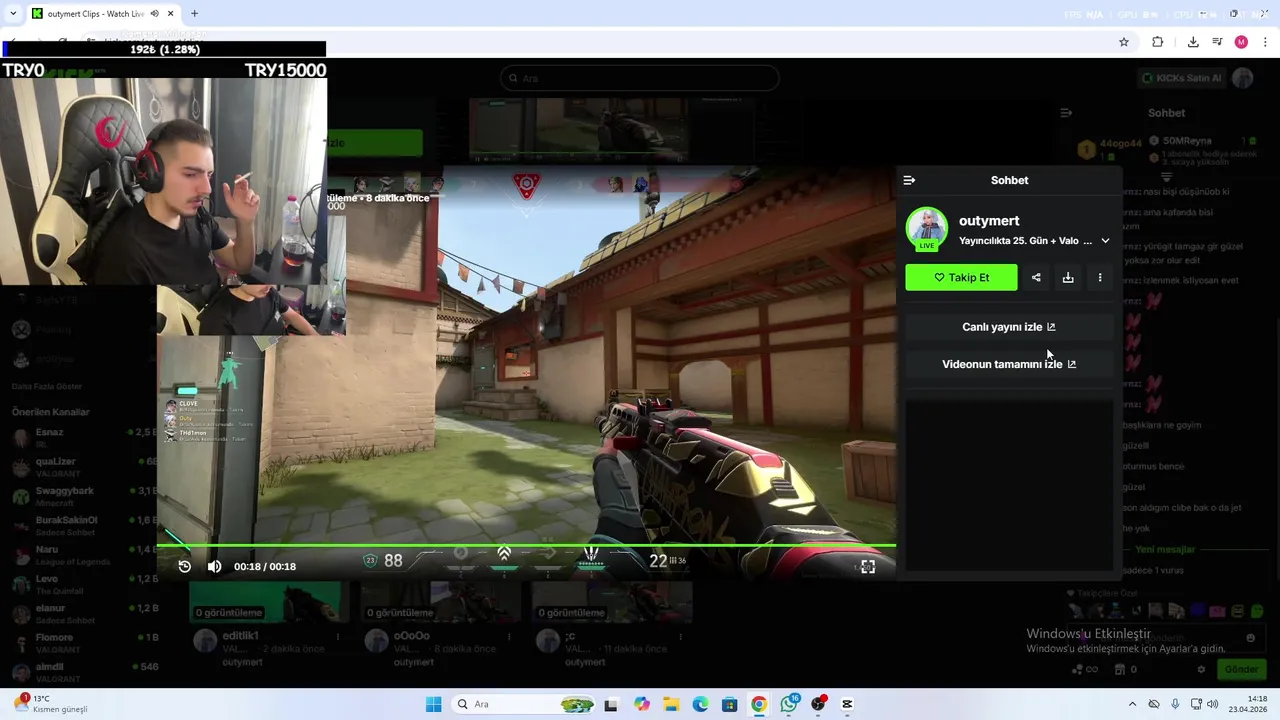Open chat settings gear icon

tap(1201, 669)
